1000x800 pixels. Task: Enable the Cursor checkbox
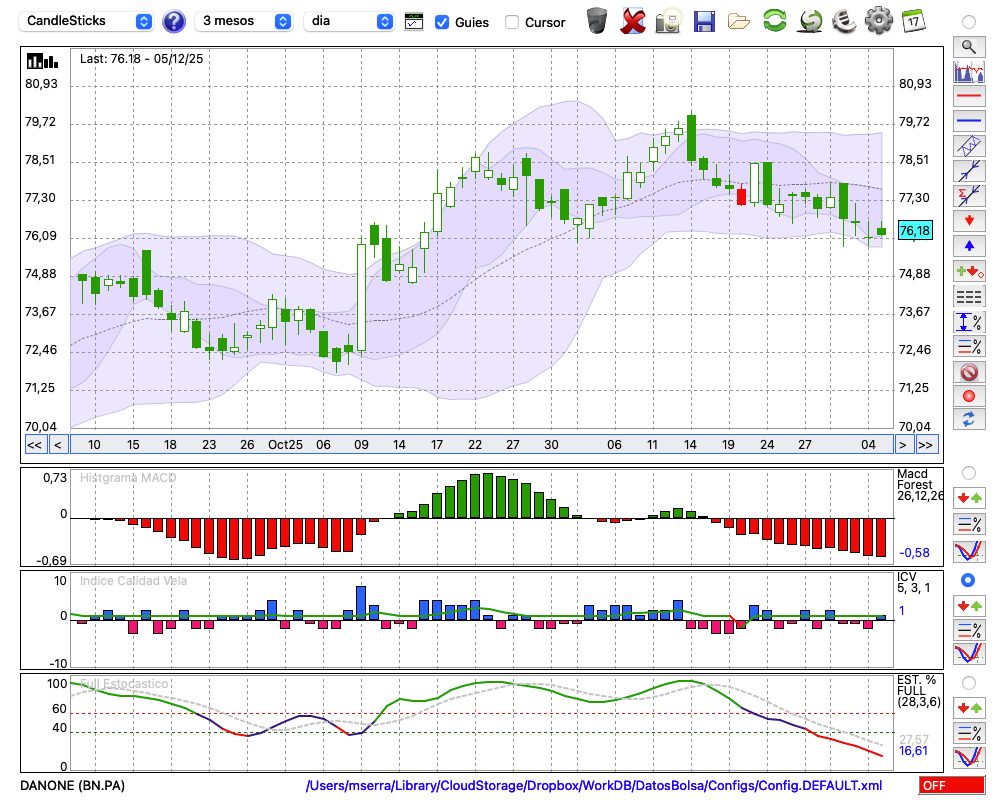(x=512, y=22)
